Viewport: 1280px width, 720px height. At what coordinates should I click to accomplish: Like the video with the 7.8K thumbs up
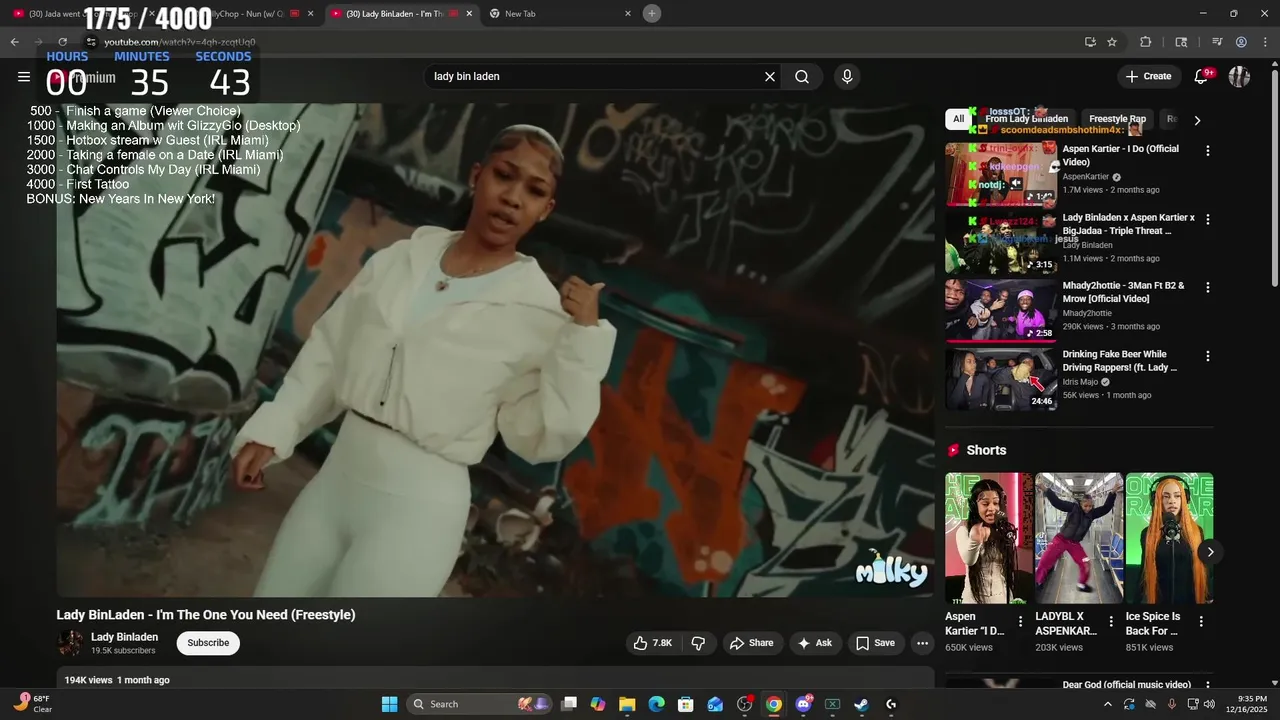coord(653,643)
